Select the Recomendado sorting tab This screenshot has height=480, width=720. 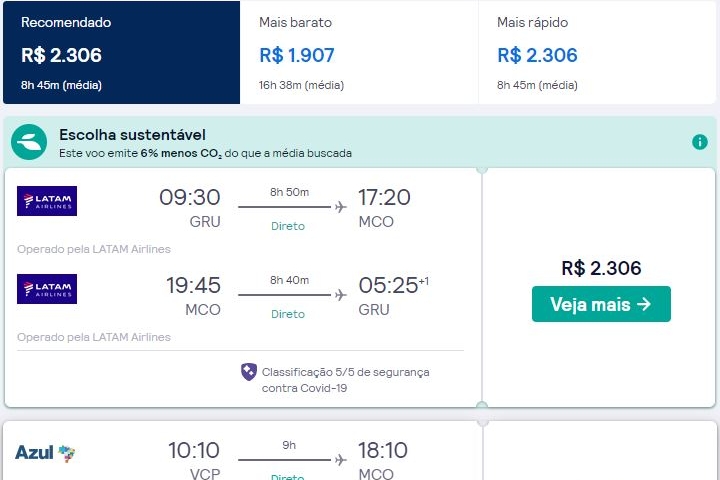[x=121, y=52]
